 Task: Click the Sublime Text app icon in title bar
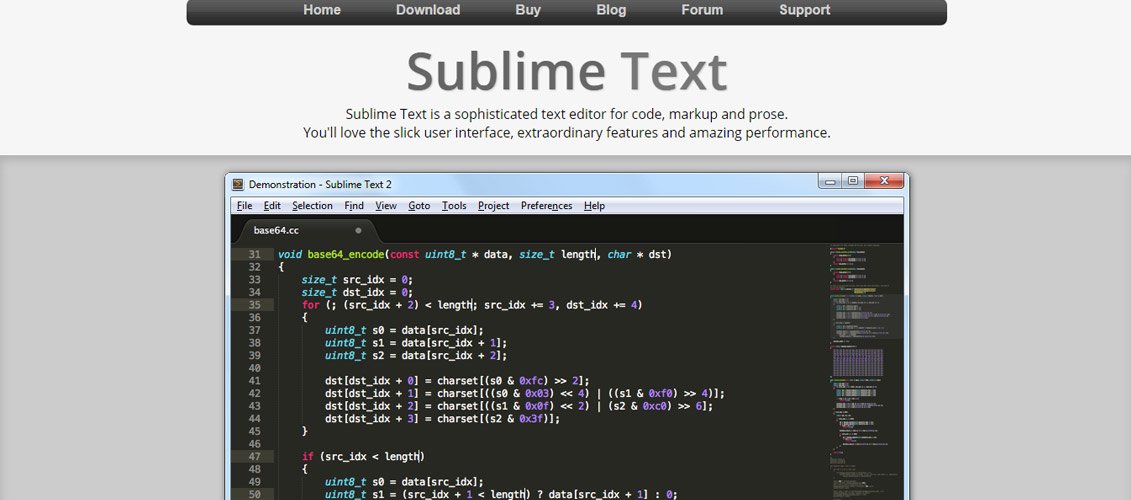[238, 184]
